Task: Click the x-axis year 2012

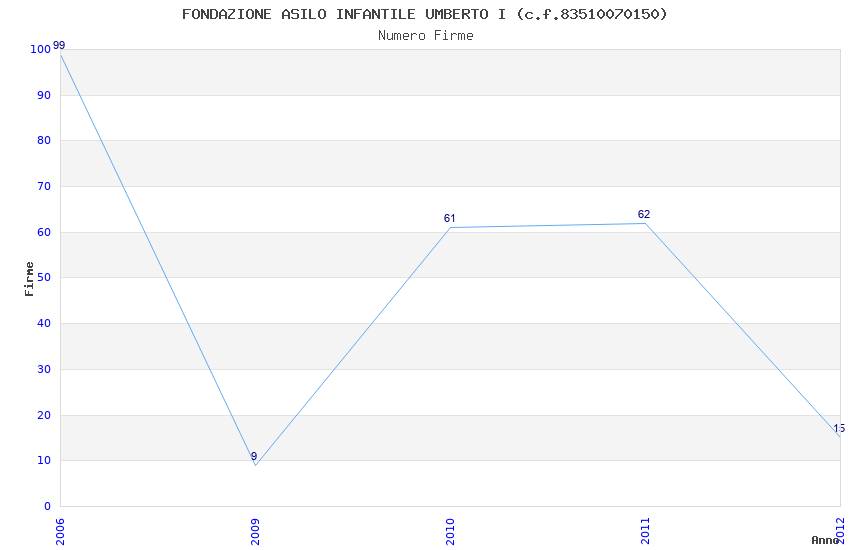Action: pos(840,531)
